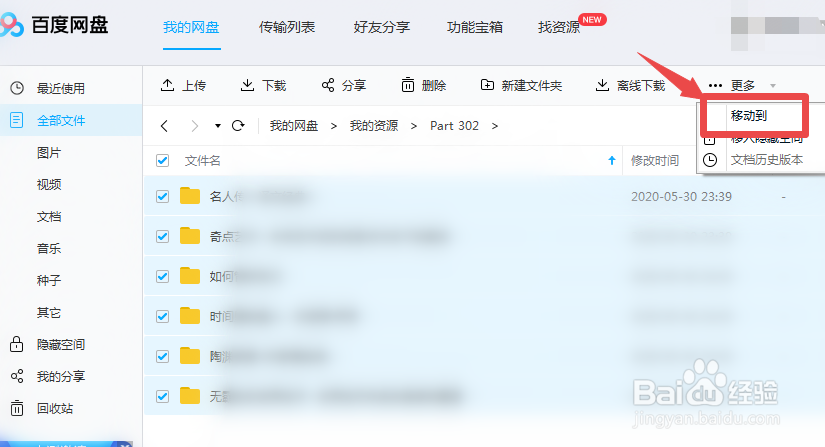Uncheck the 名人传 folder checkbox
The image size is (825, 447).
click(163, 197)
